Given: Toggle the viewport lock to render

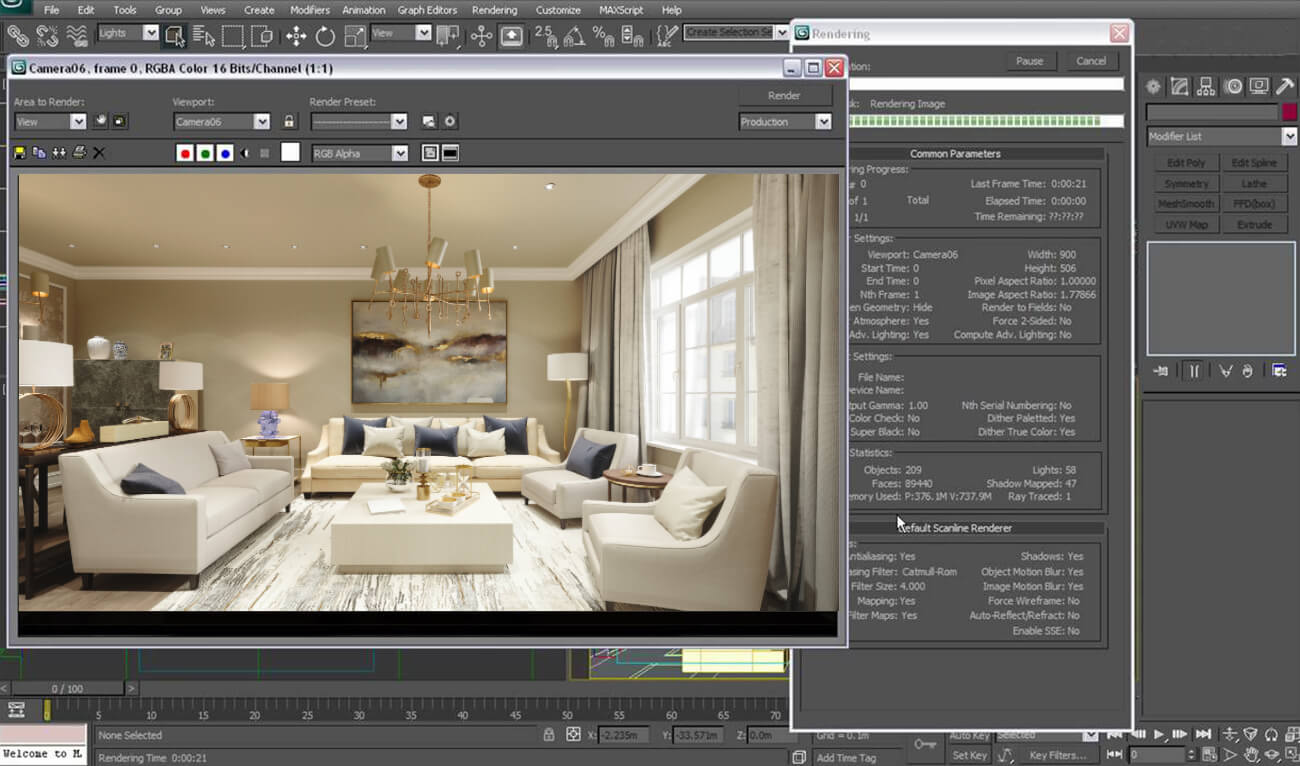Looking at the screenshot, I should [x=289, y=122].
